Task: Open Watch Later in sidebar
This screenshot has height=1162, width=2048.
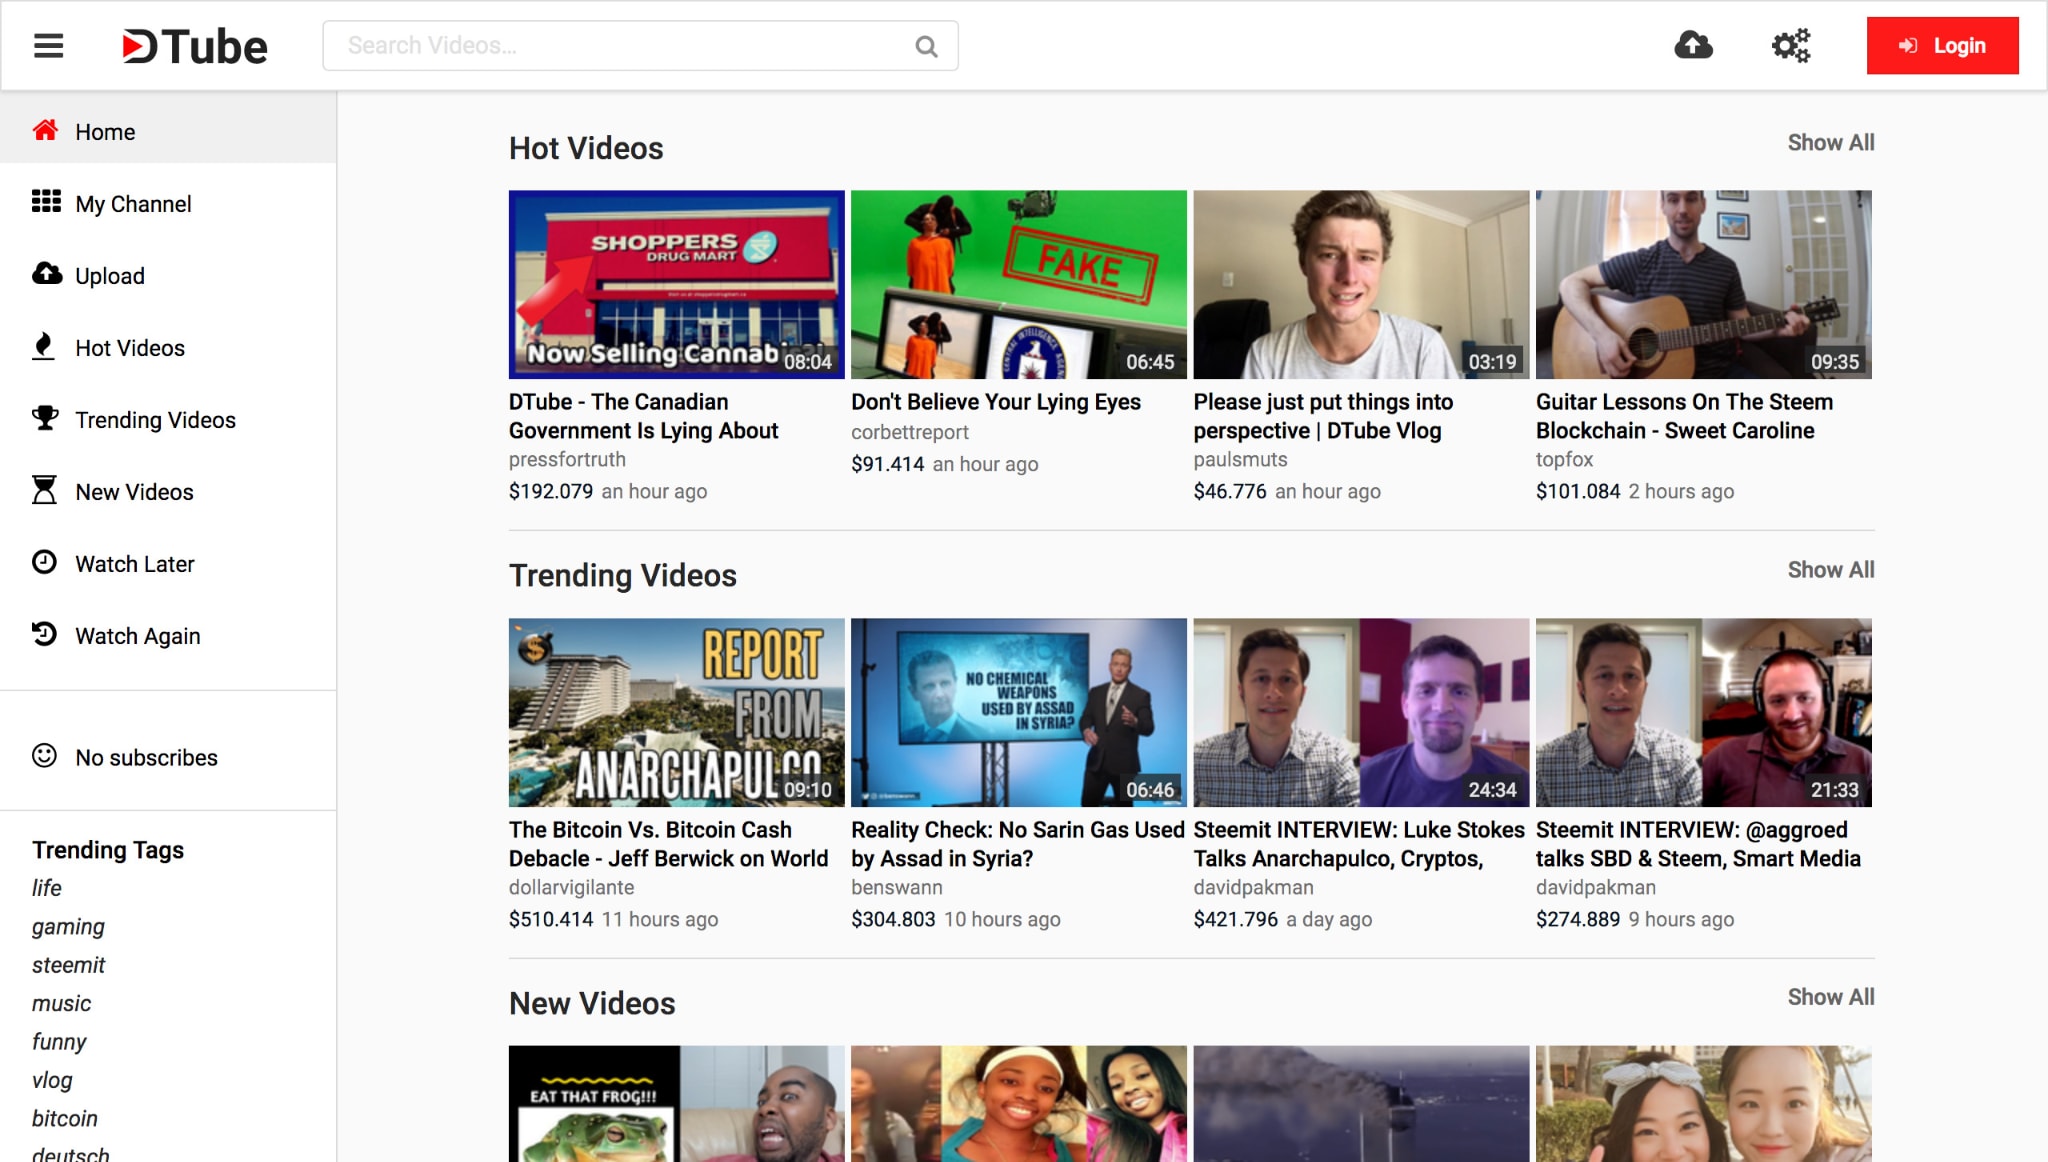Action: [168, 563]
